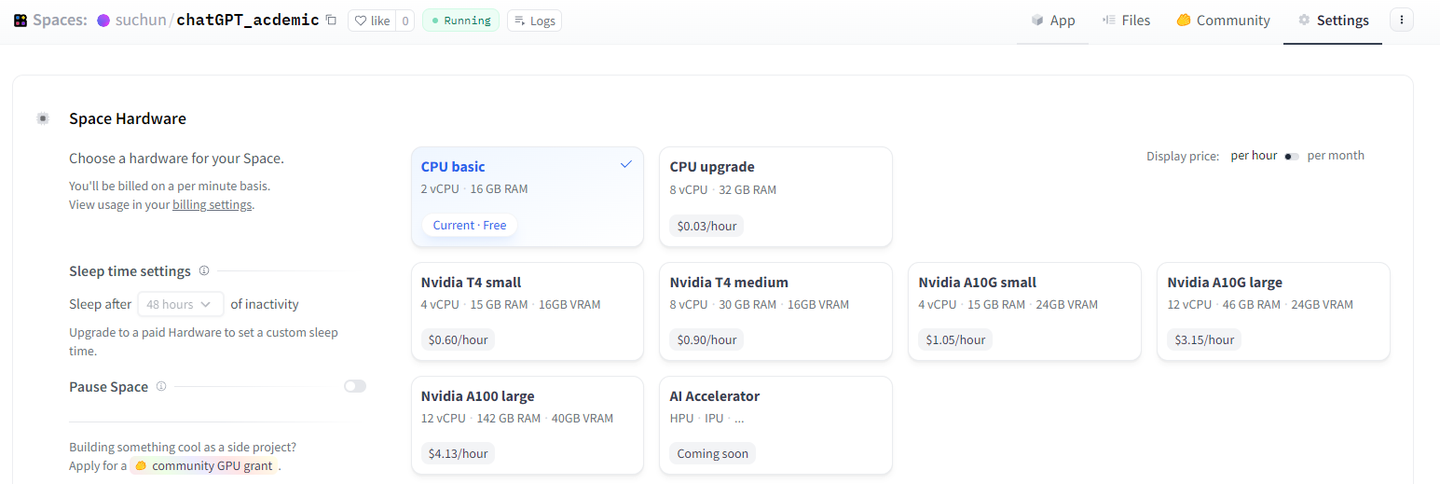Select the Nvidia A10G large hardware card
Viewport: 1440px width, 484px height.
pyautogui.click(x=1272, y=311)
